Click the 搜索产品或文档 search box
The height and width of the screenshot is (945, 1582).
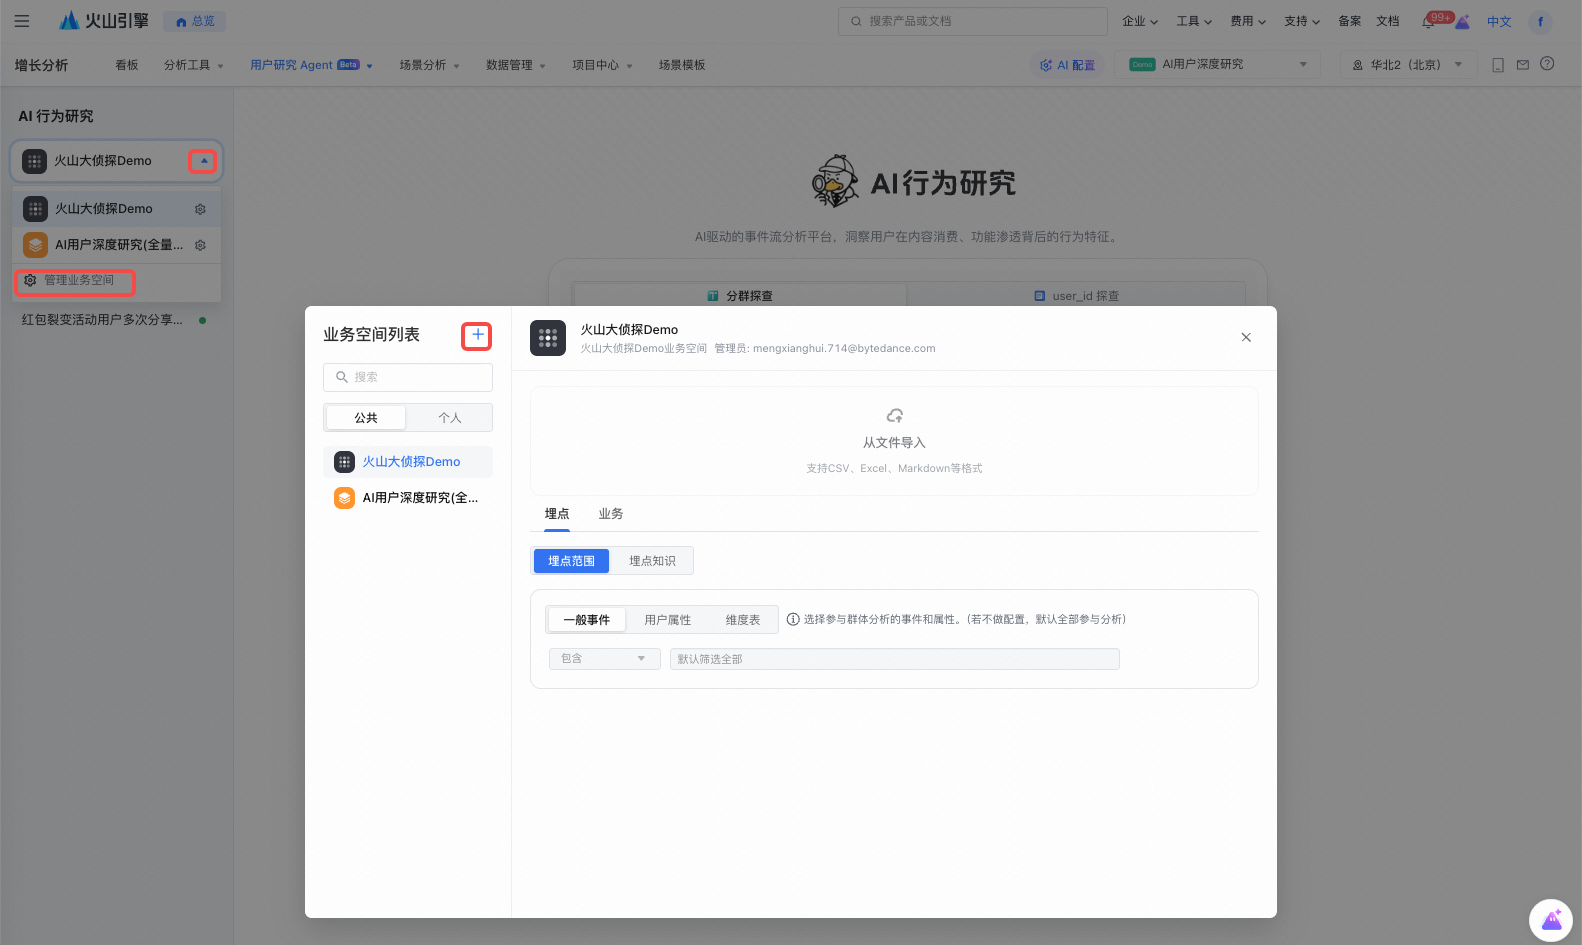point(972,21)
